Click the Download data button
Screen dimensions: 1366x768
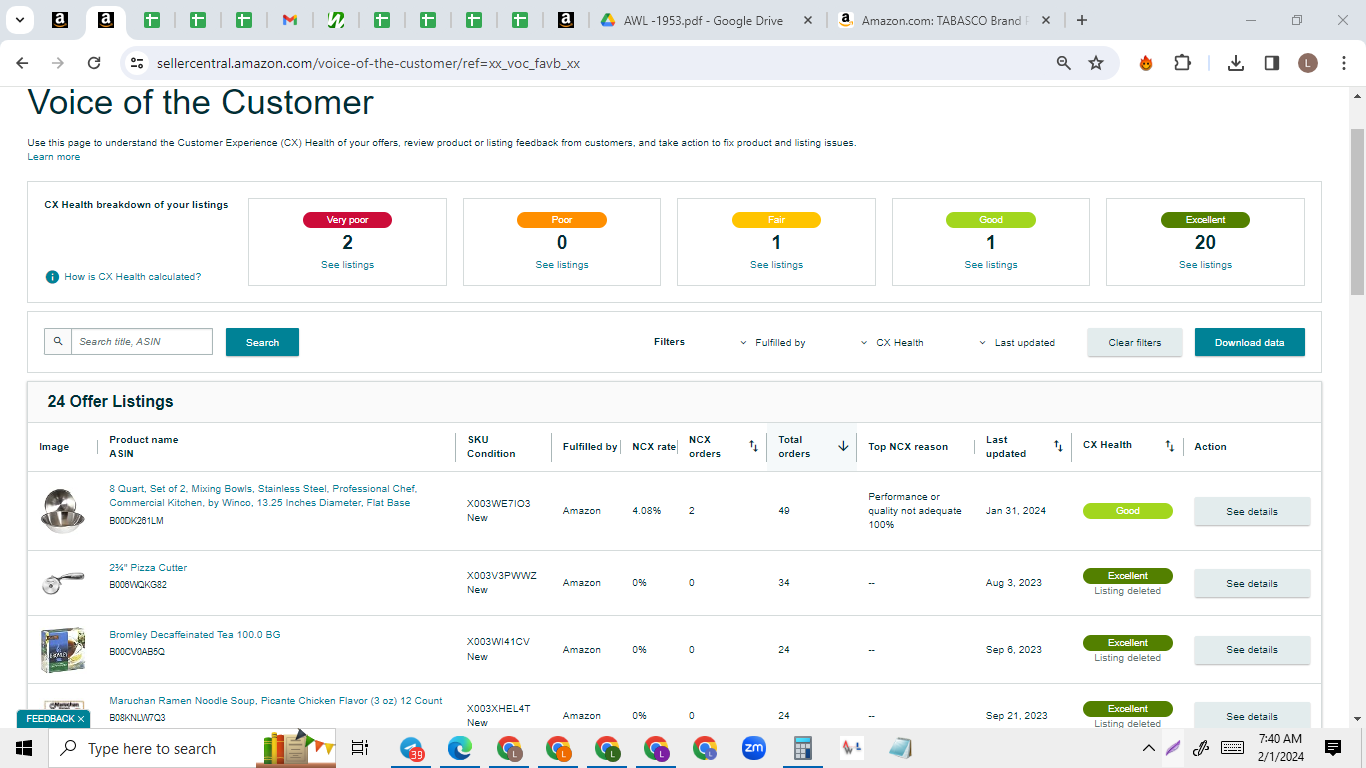(1250, 342)
